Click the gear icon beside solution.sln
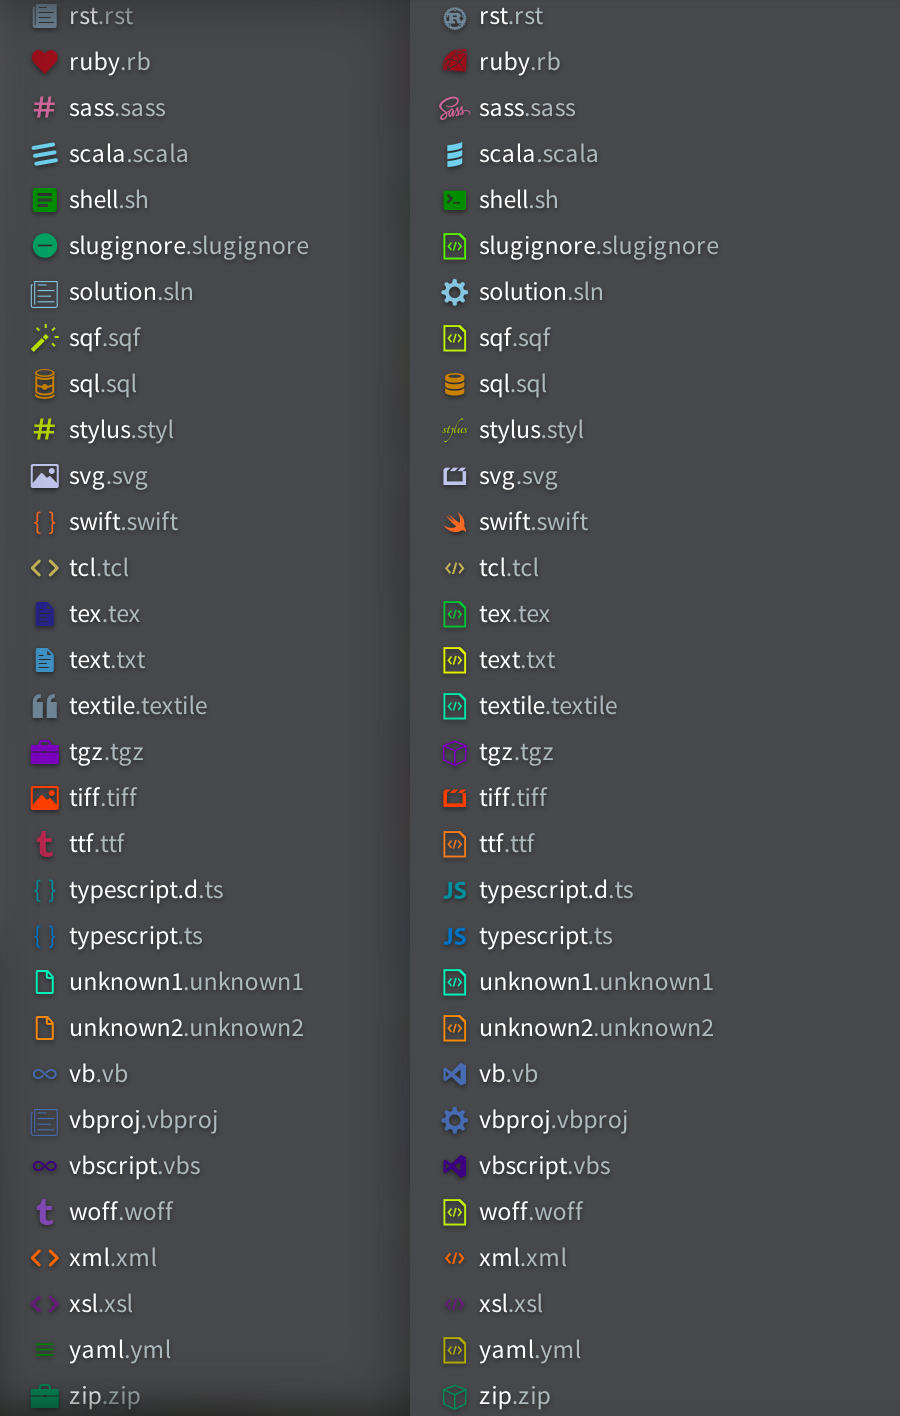Image resolution: width=900 pixels, height=1416 pixels. tap(455, 292)
